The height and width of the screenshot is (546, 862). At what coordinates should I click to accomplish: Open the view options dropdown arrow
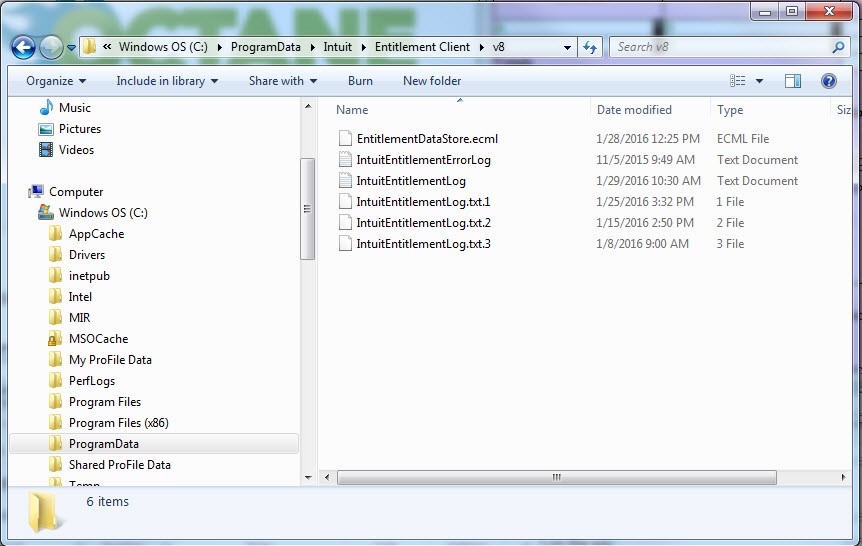coord(759,81)
